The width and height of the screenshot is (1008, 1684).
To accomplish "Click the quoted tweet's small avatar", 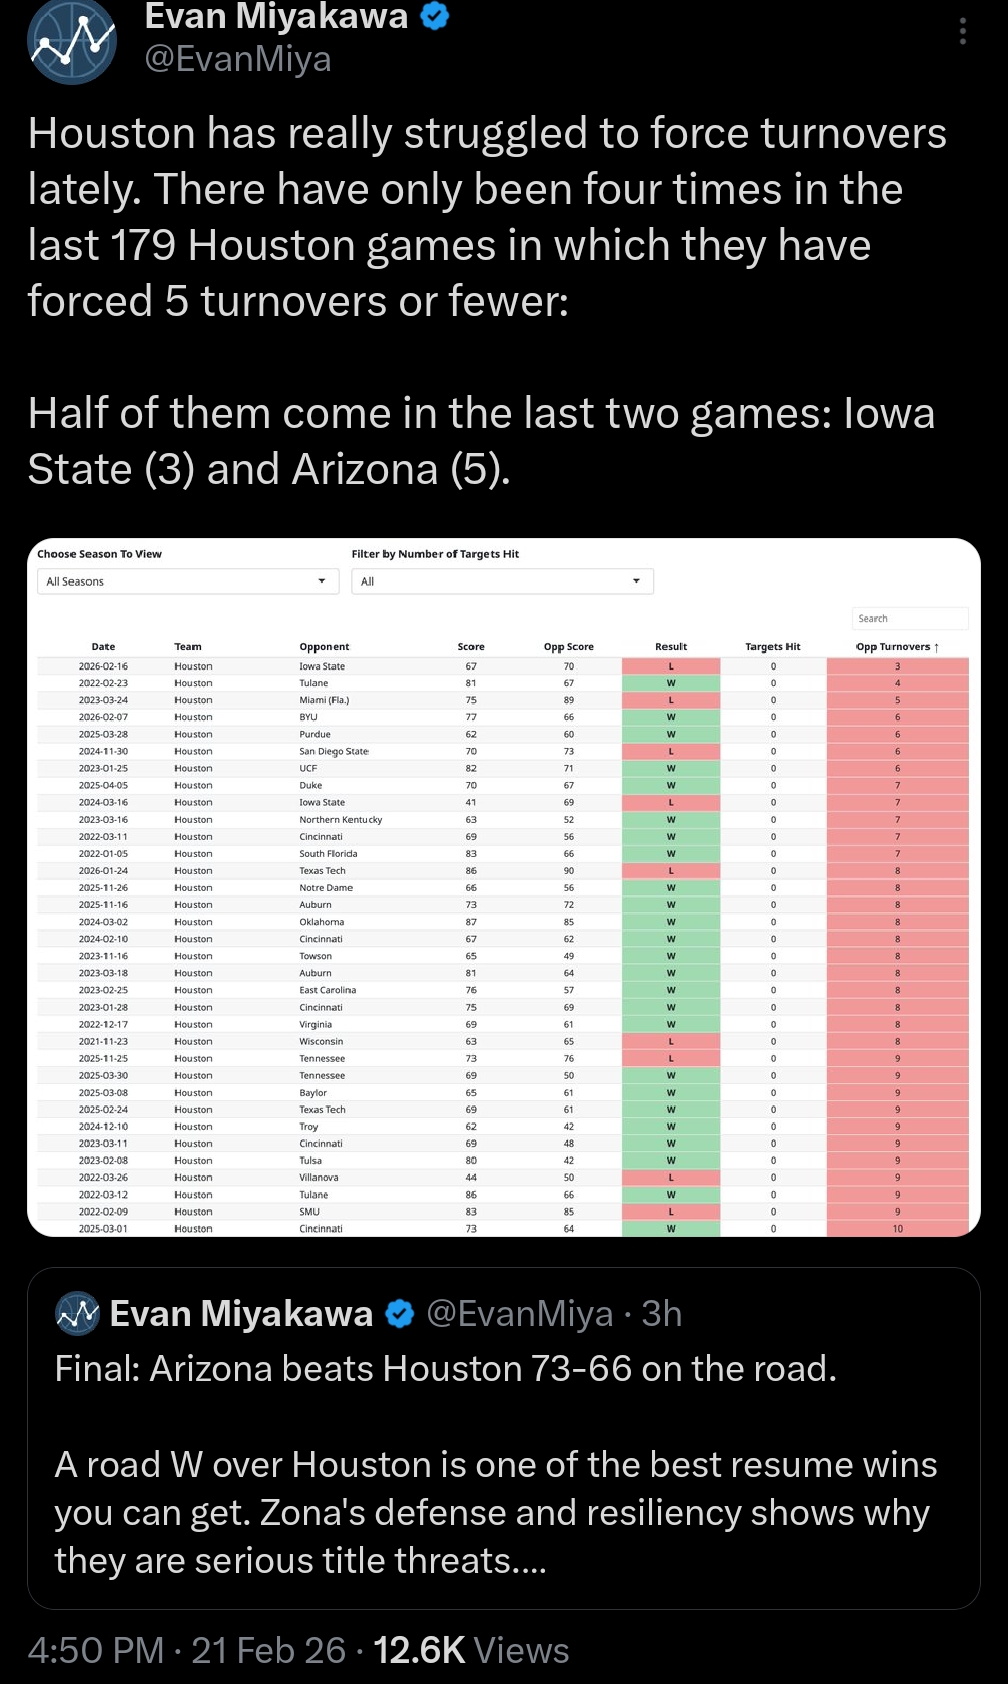I will (77, 1313).
